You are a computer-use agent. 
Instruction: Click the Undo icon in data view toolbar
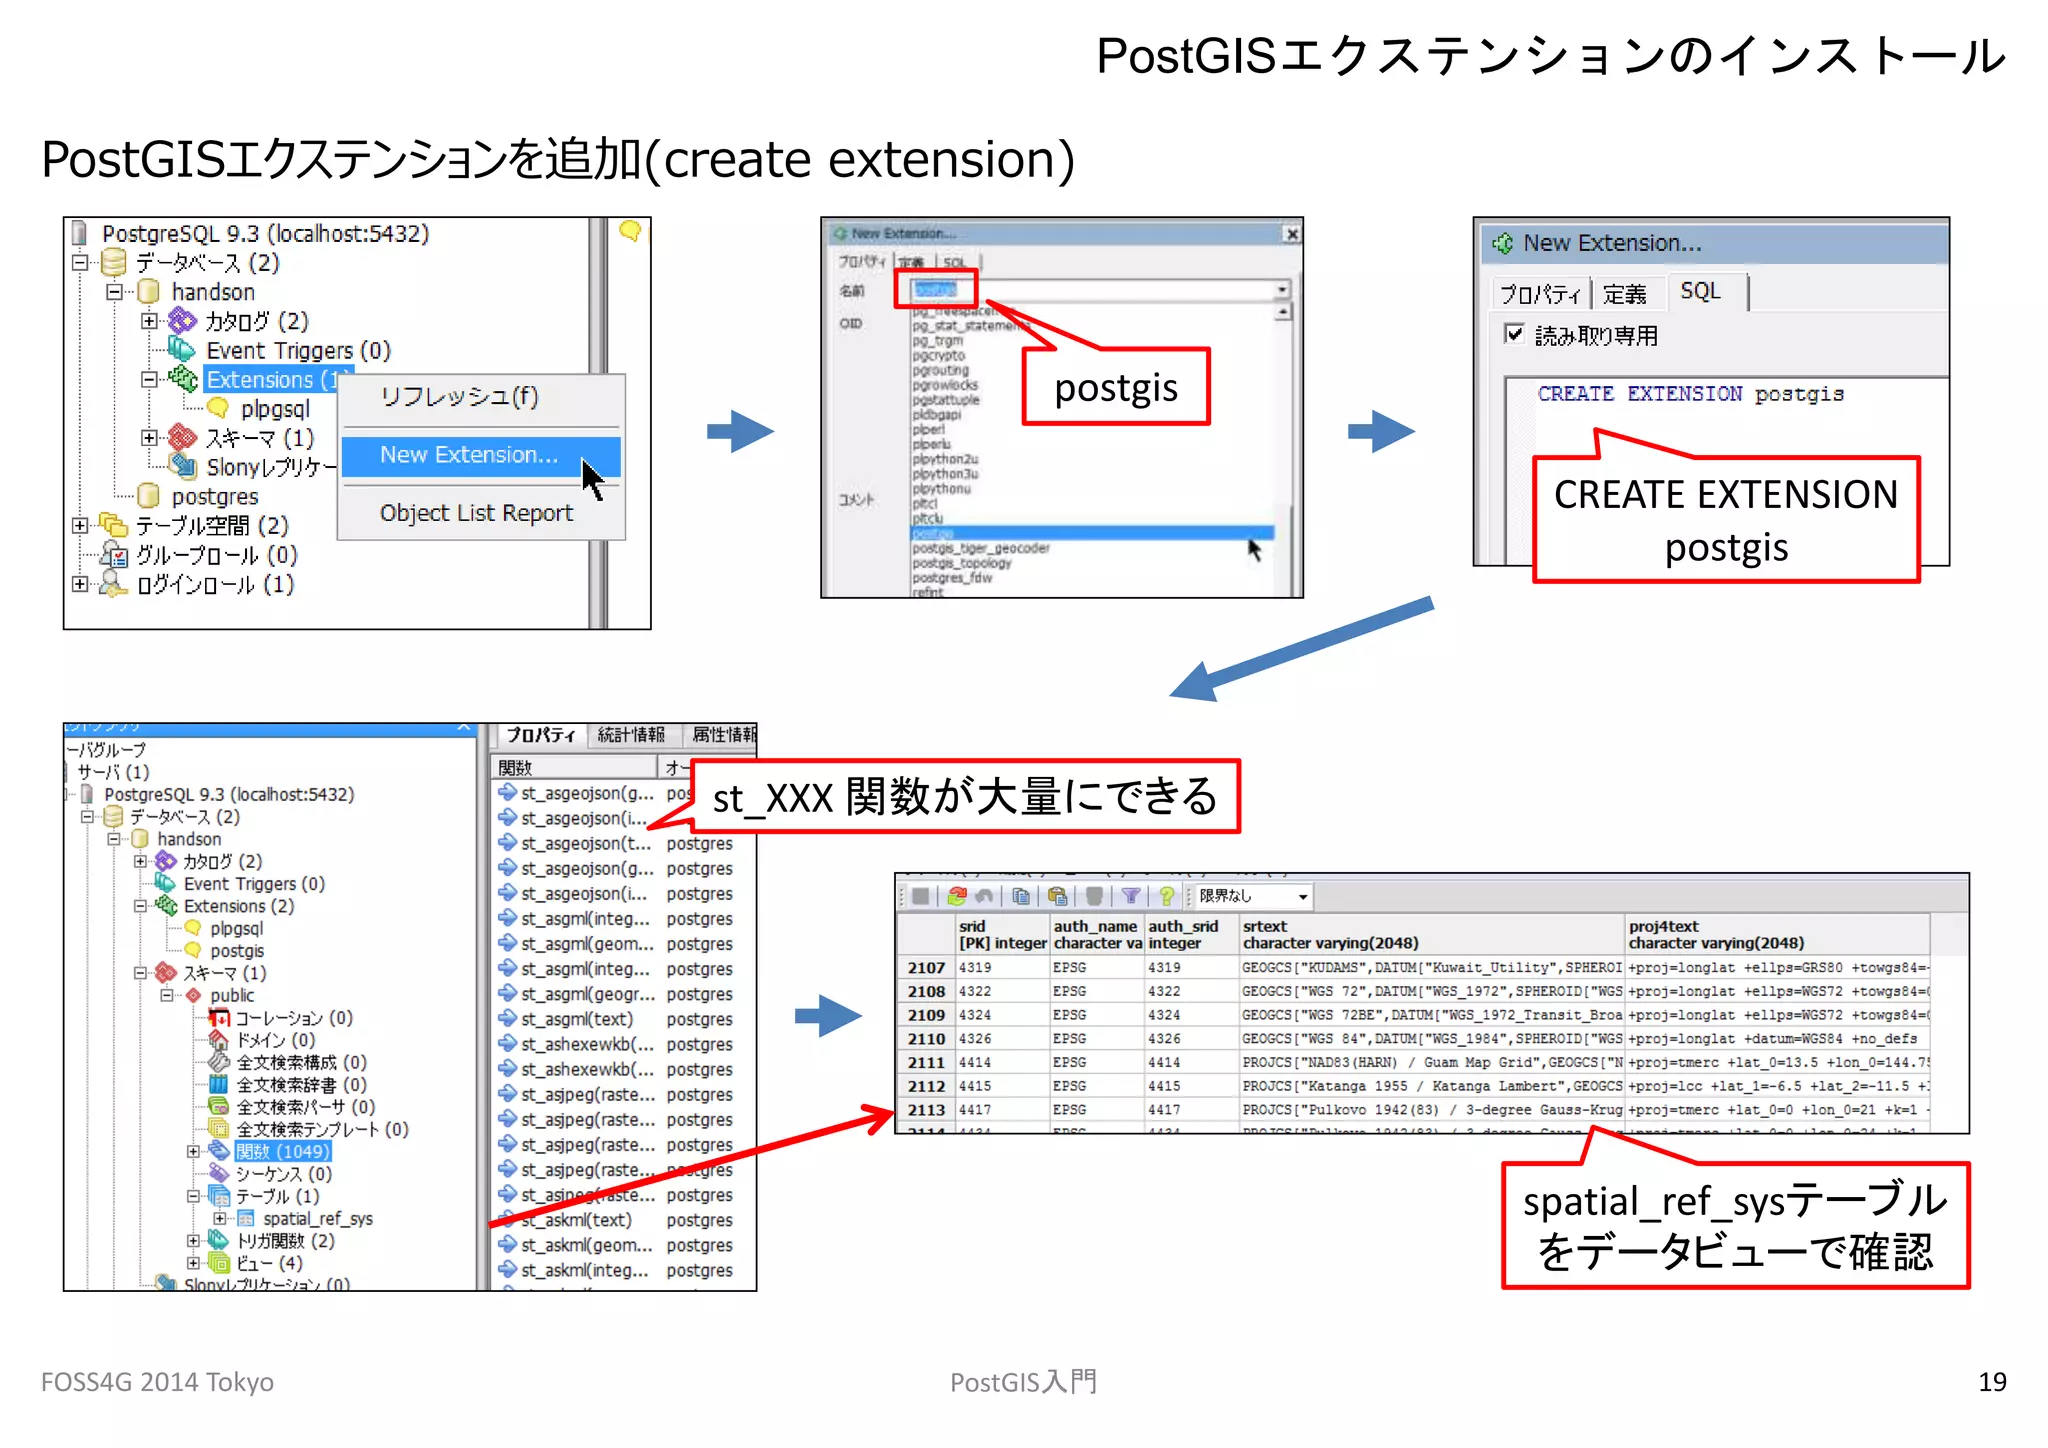(x=985, y=896)
